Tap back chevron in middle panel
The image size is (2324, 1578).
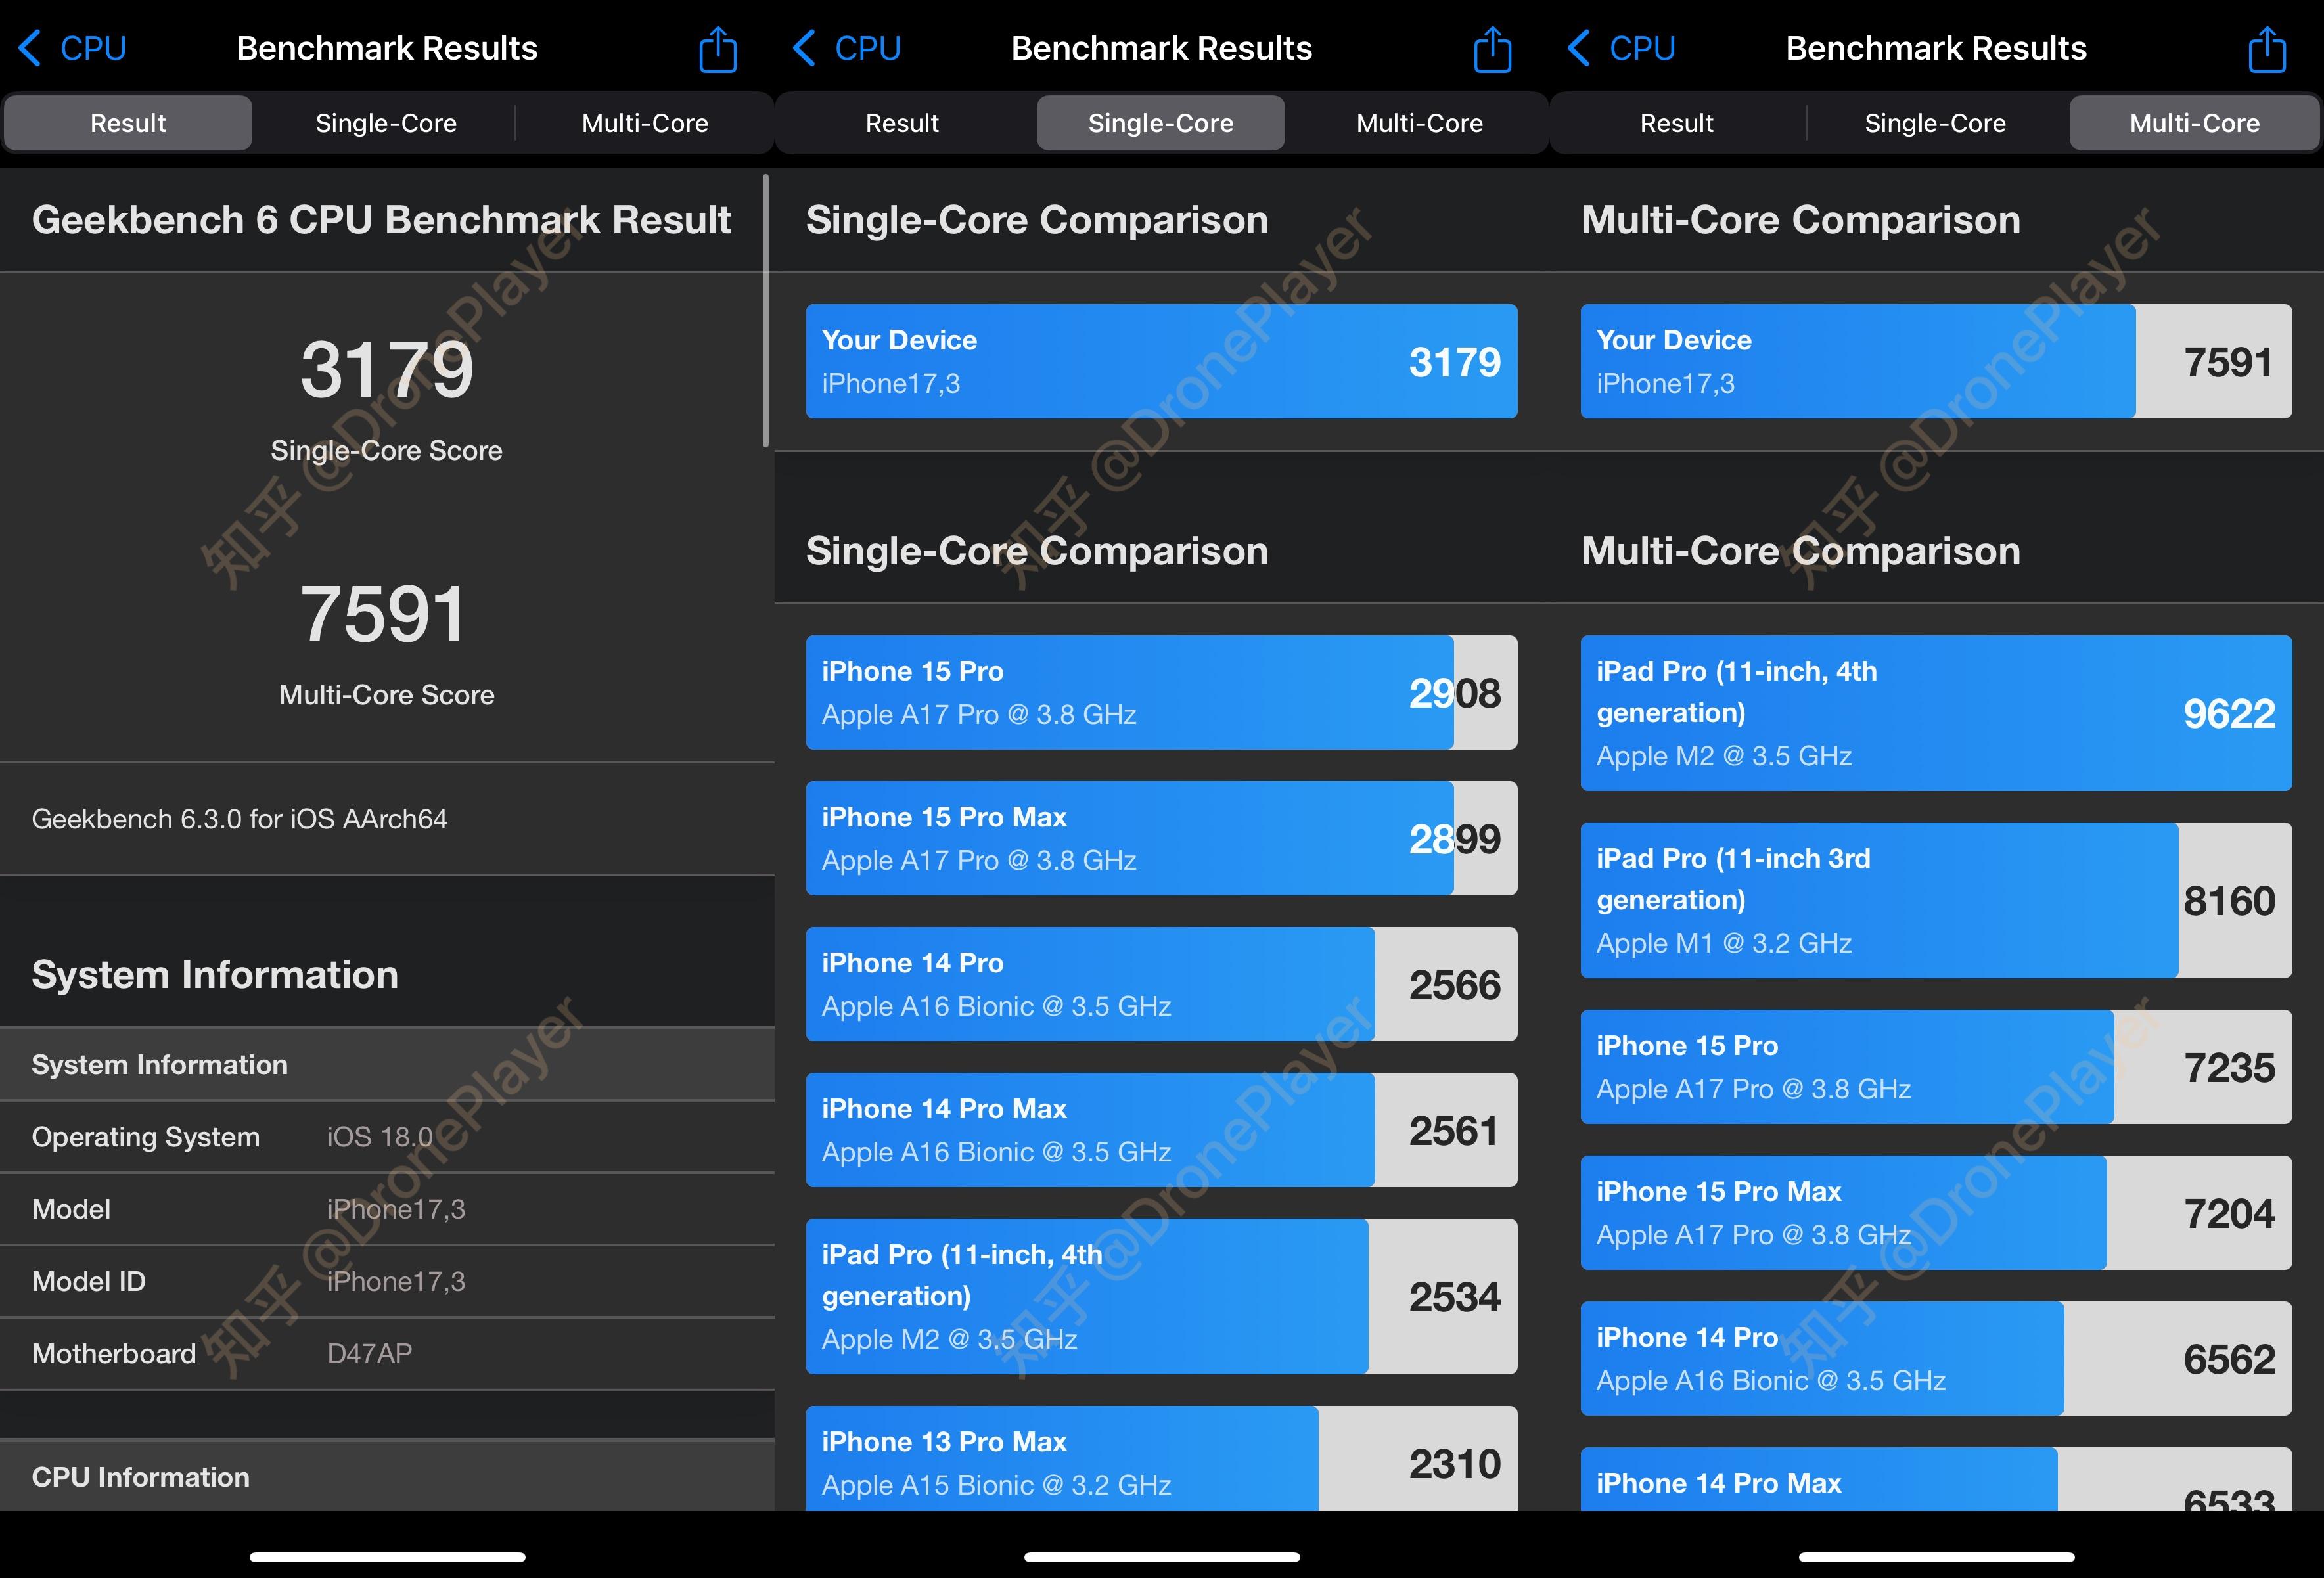pyautogui.click(x=804, y=48)
